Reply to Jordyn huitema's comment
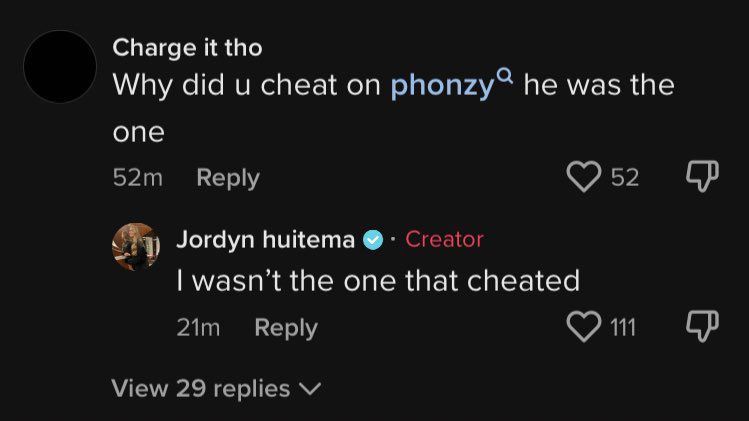This screenshot has height=421, width=749. point(286,328)
